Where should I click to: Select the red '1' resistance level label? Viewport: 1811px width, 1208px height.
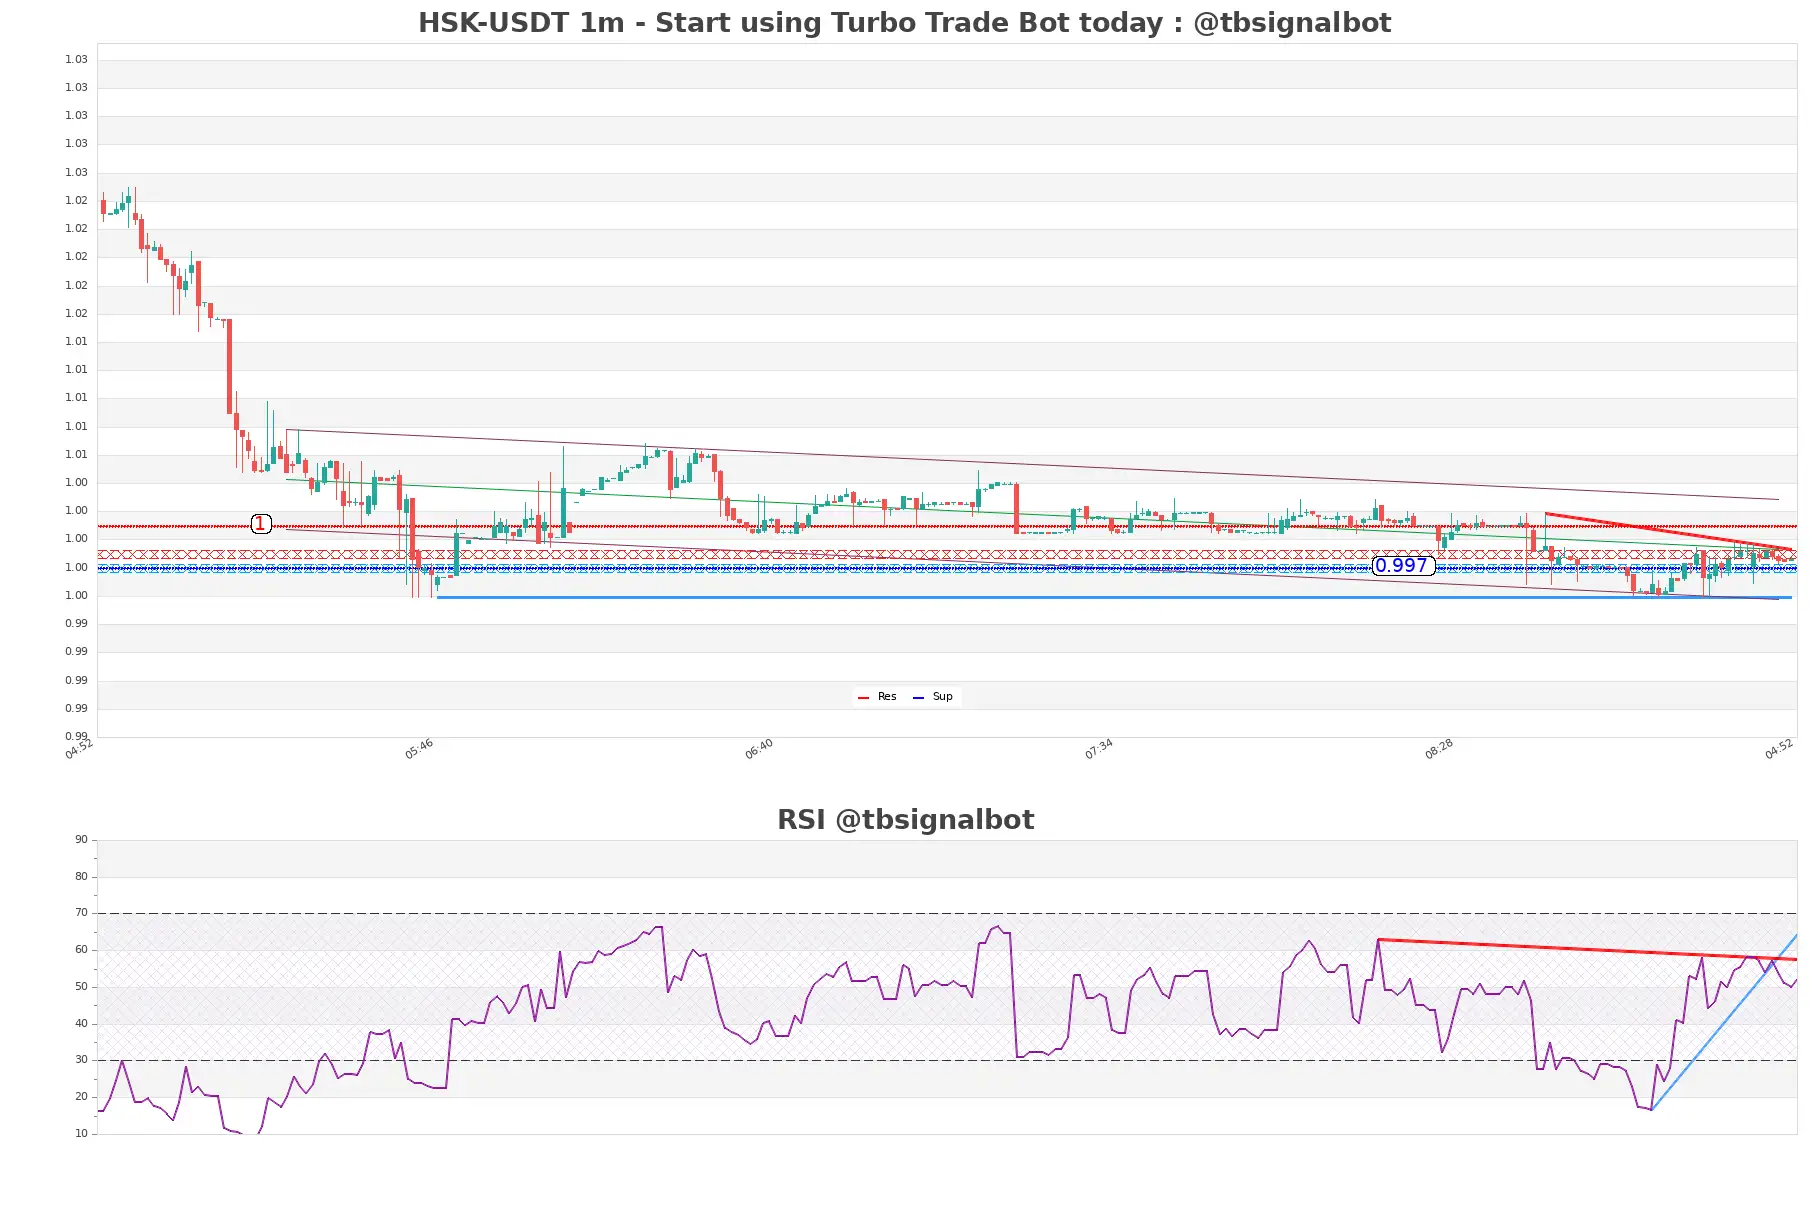pos(260,524)
